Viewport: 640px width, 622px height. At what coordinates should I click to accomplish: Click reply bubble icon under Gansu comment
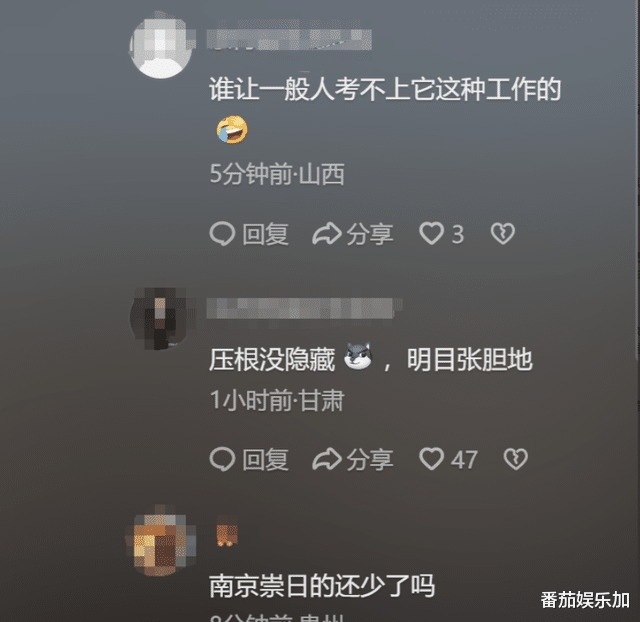coord(222,459)
